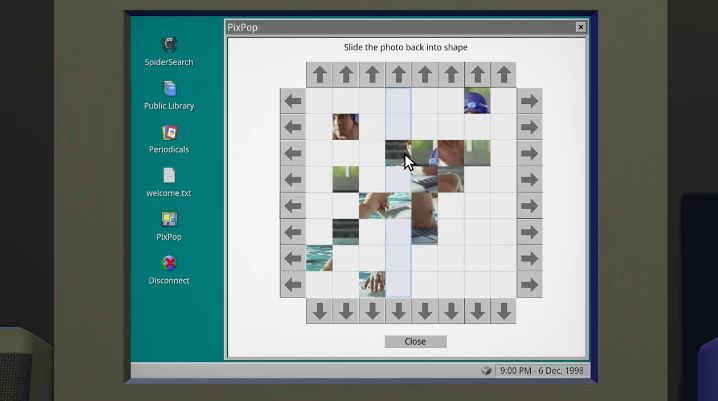This screenshot has height=401, width=718.
Task: Click the up arrow above the fifth column
Action: (425, 75)
